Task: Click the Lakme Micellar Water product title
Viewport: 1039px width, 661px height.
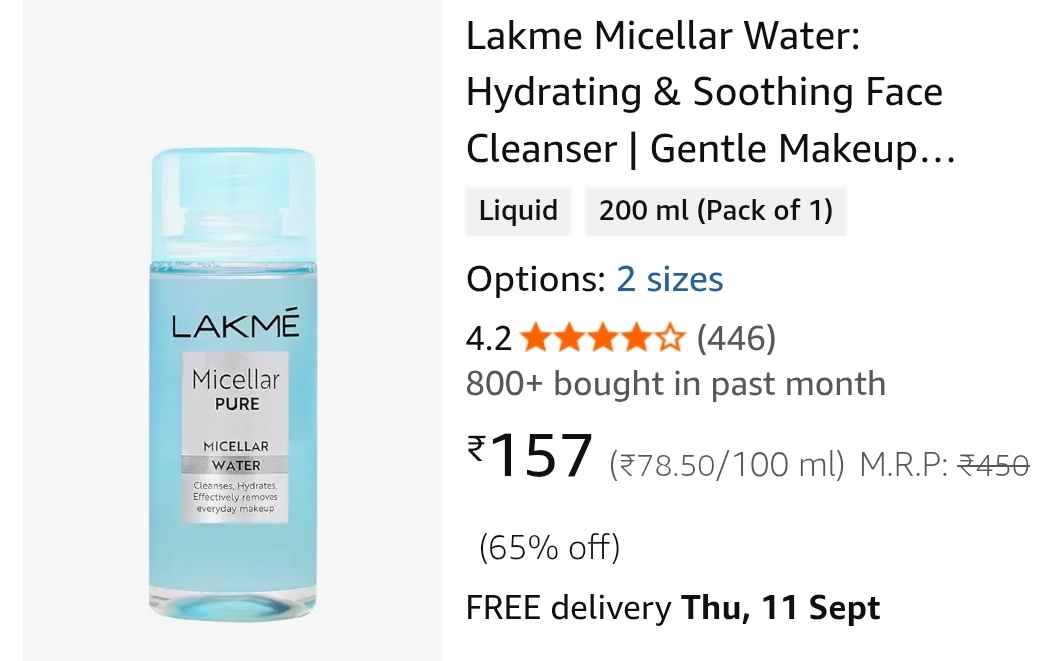Action: (711, 92)
